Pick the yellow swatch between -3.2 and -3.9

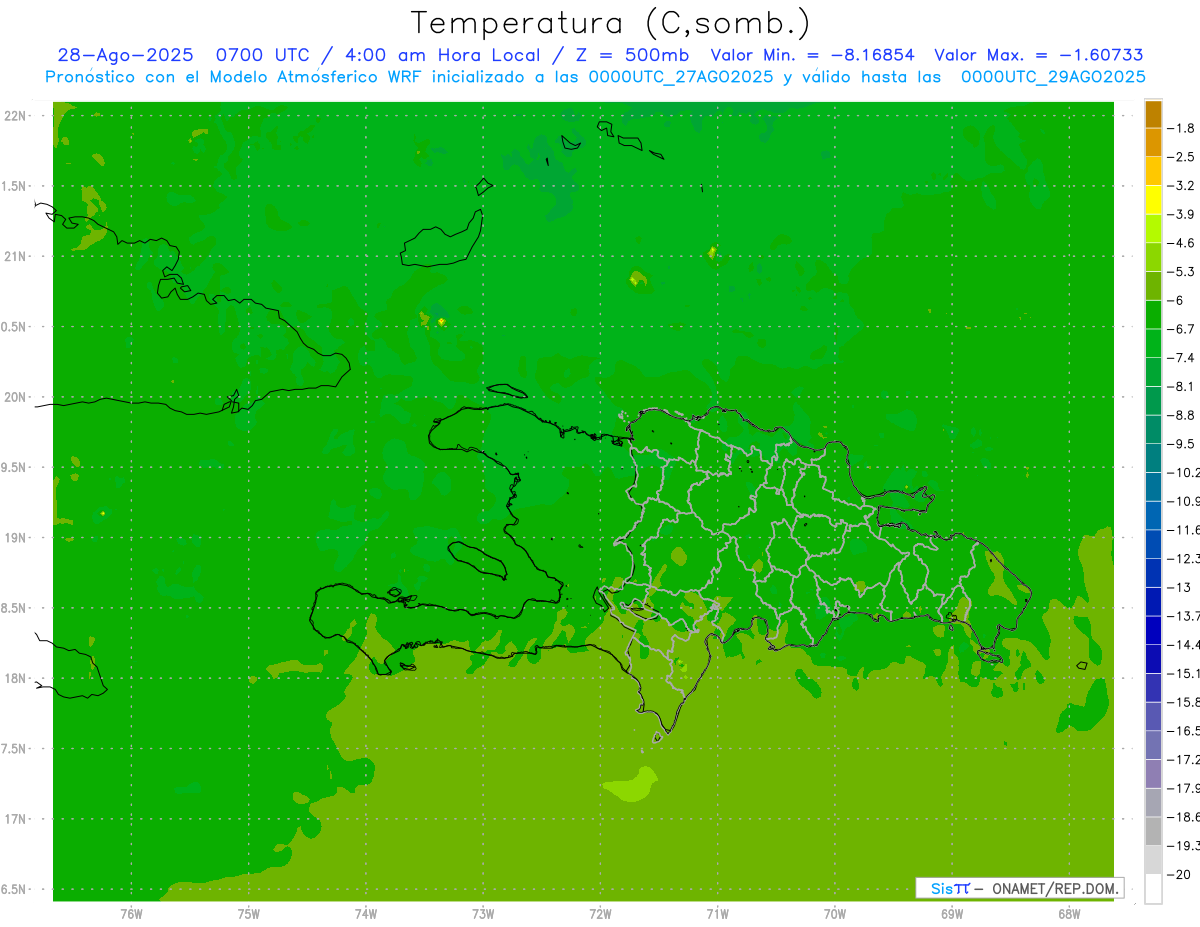[1153, 200]
